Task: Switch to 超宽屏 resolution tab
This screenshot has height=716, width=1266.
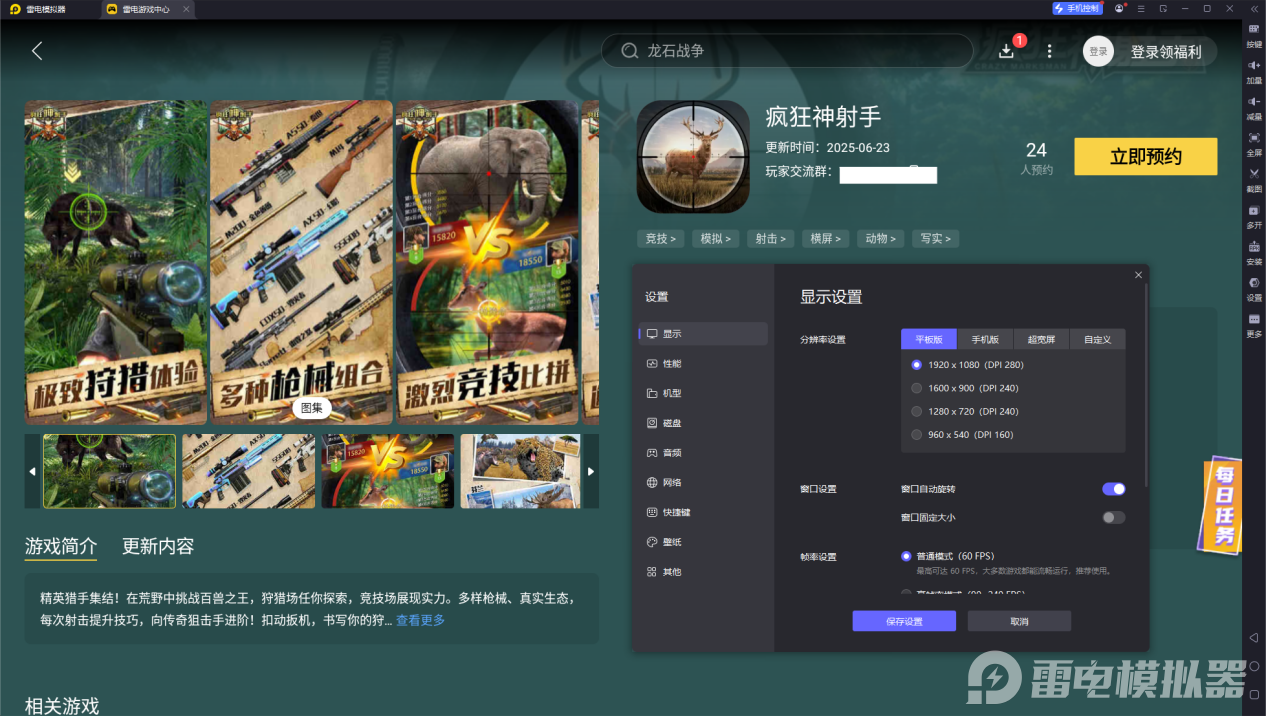Action: pos(1041,339)
